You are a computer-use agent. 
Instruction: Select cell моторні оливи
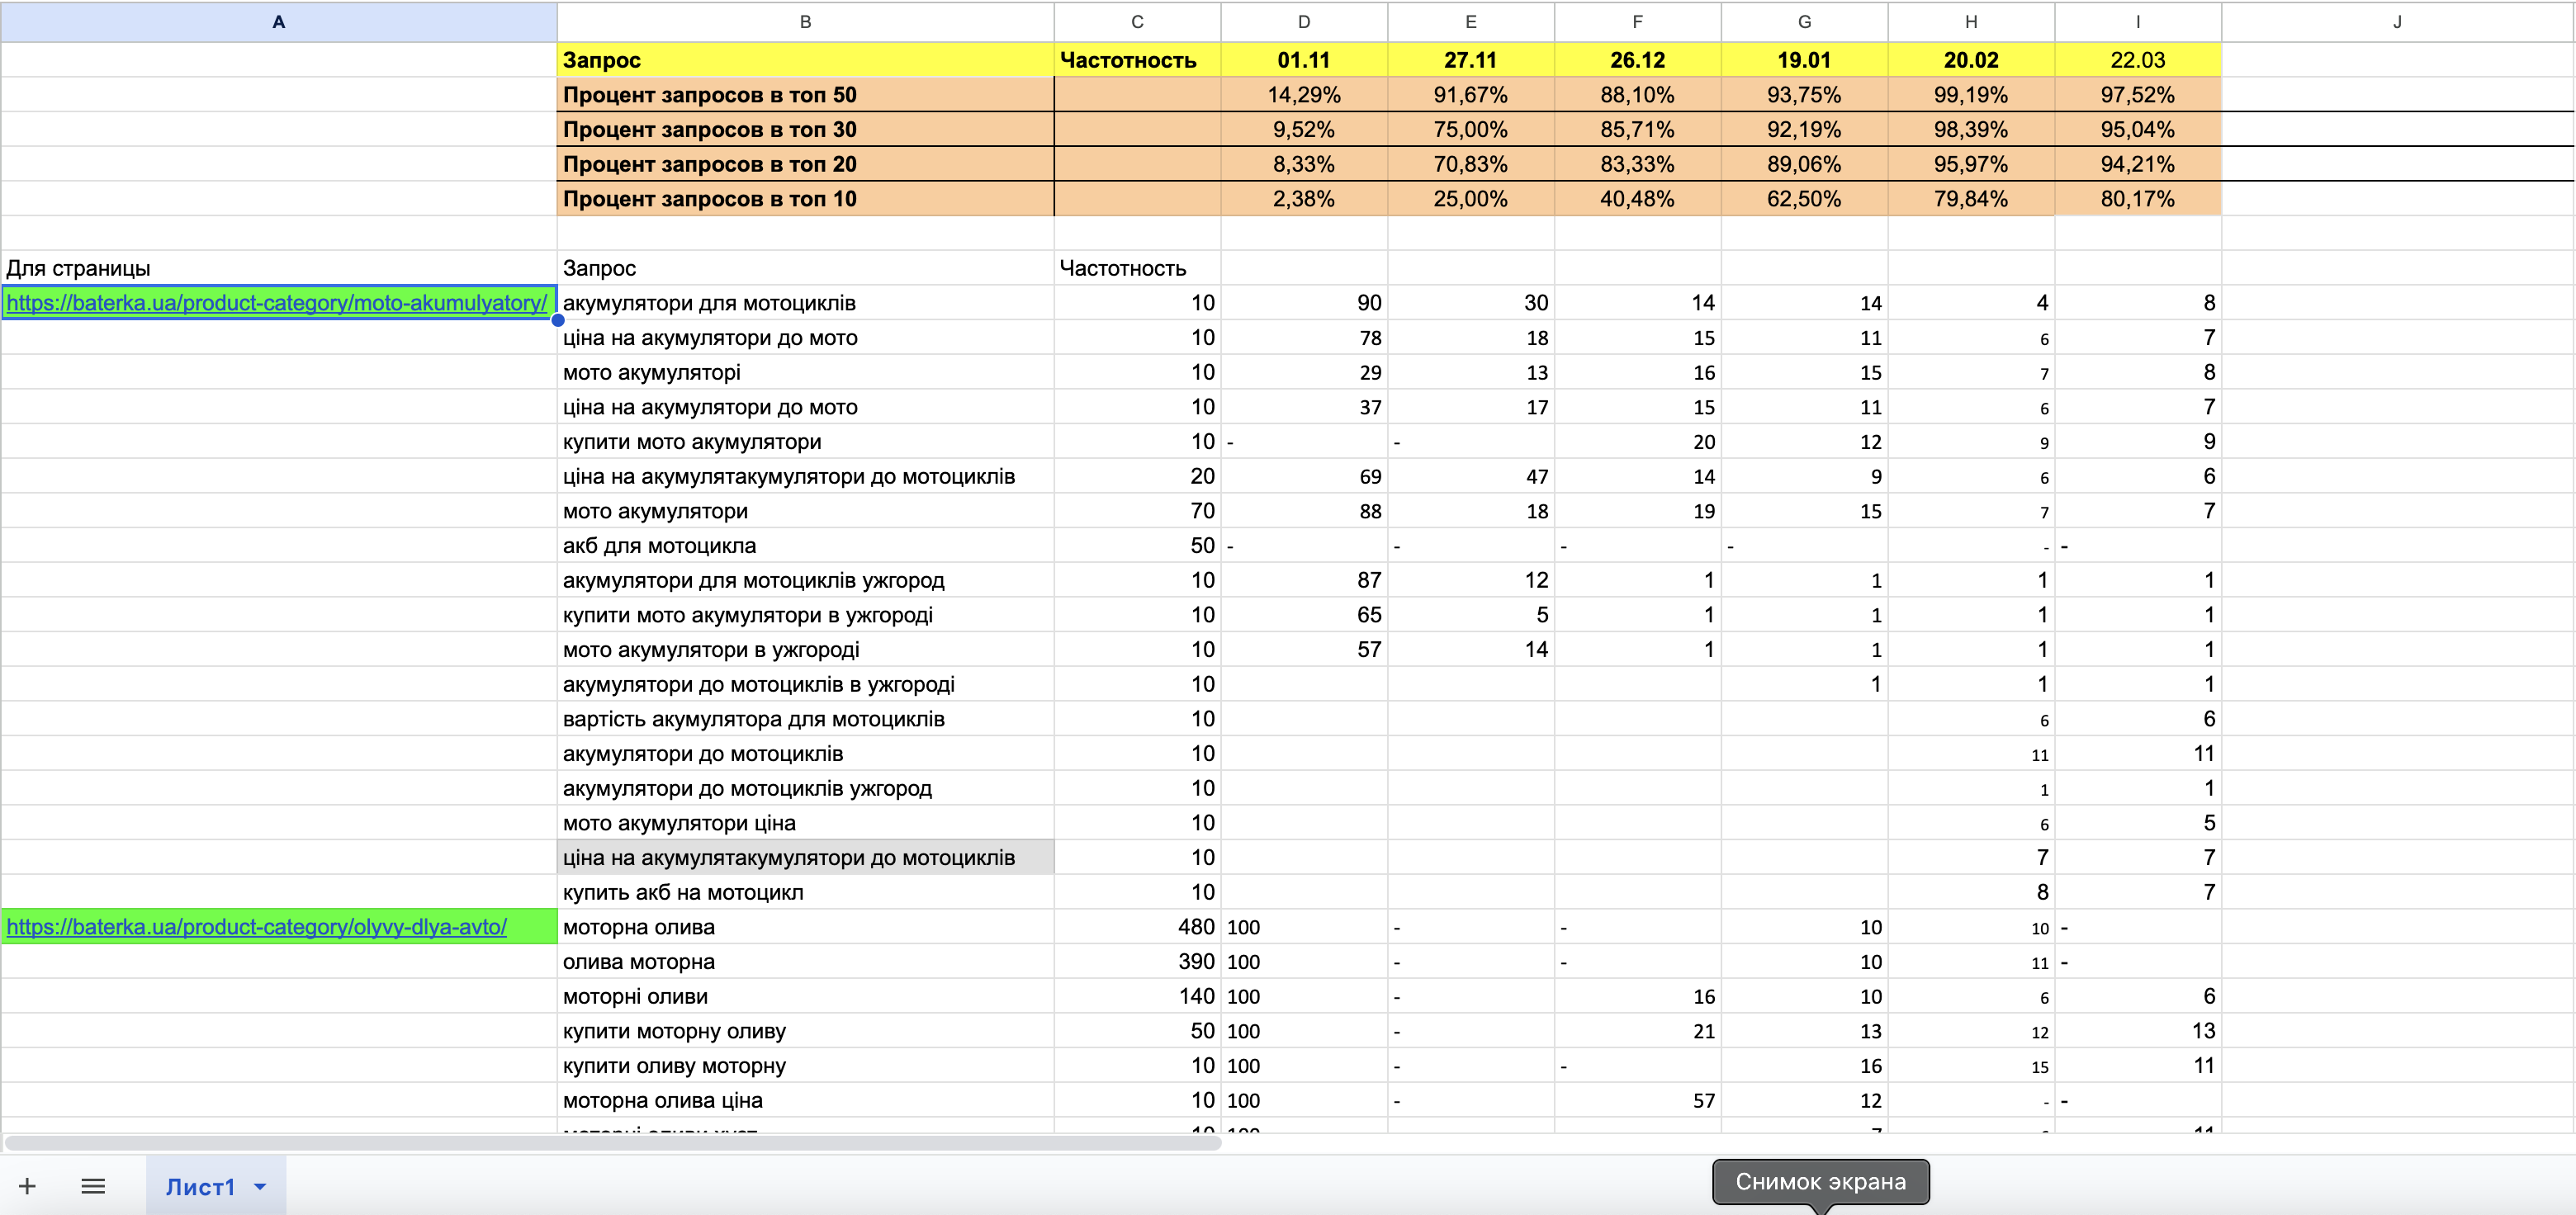[805, 996]
